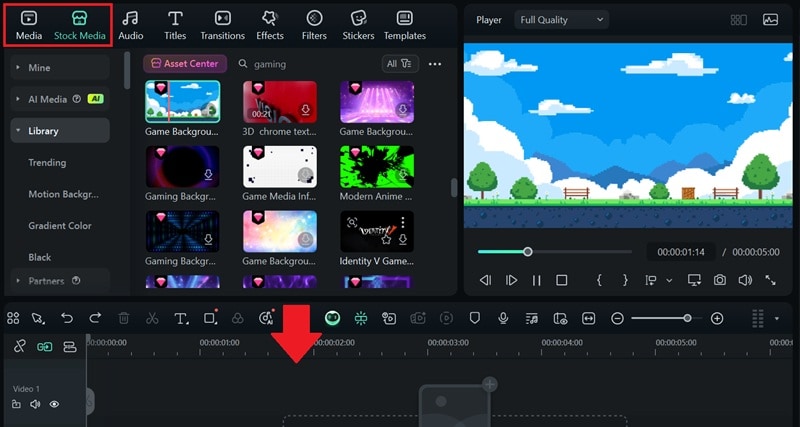Toggle Video 1 track visibility eye

54,405
